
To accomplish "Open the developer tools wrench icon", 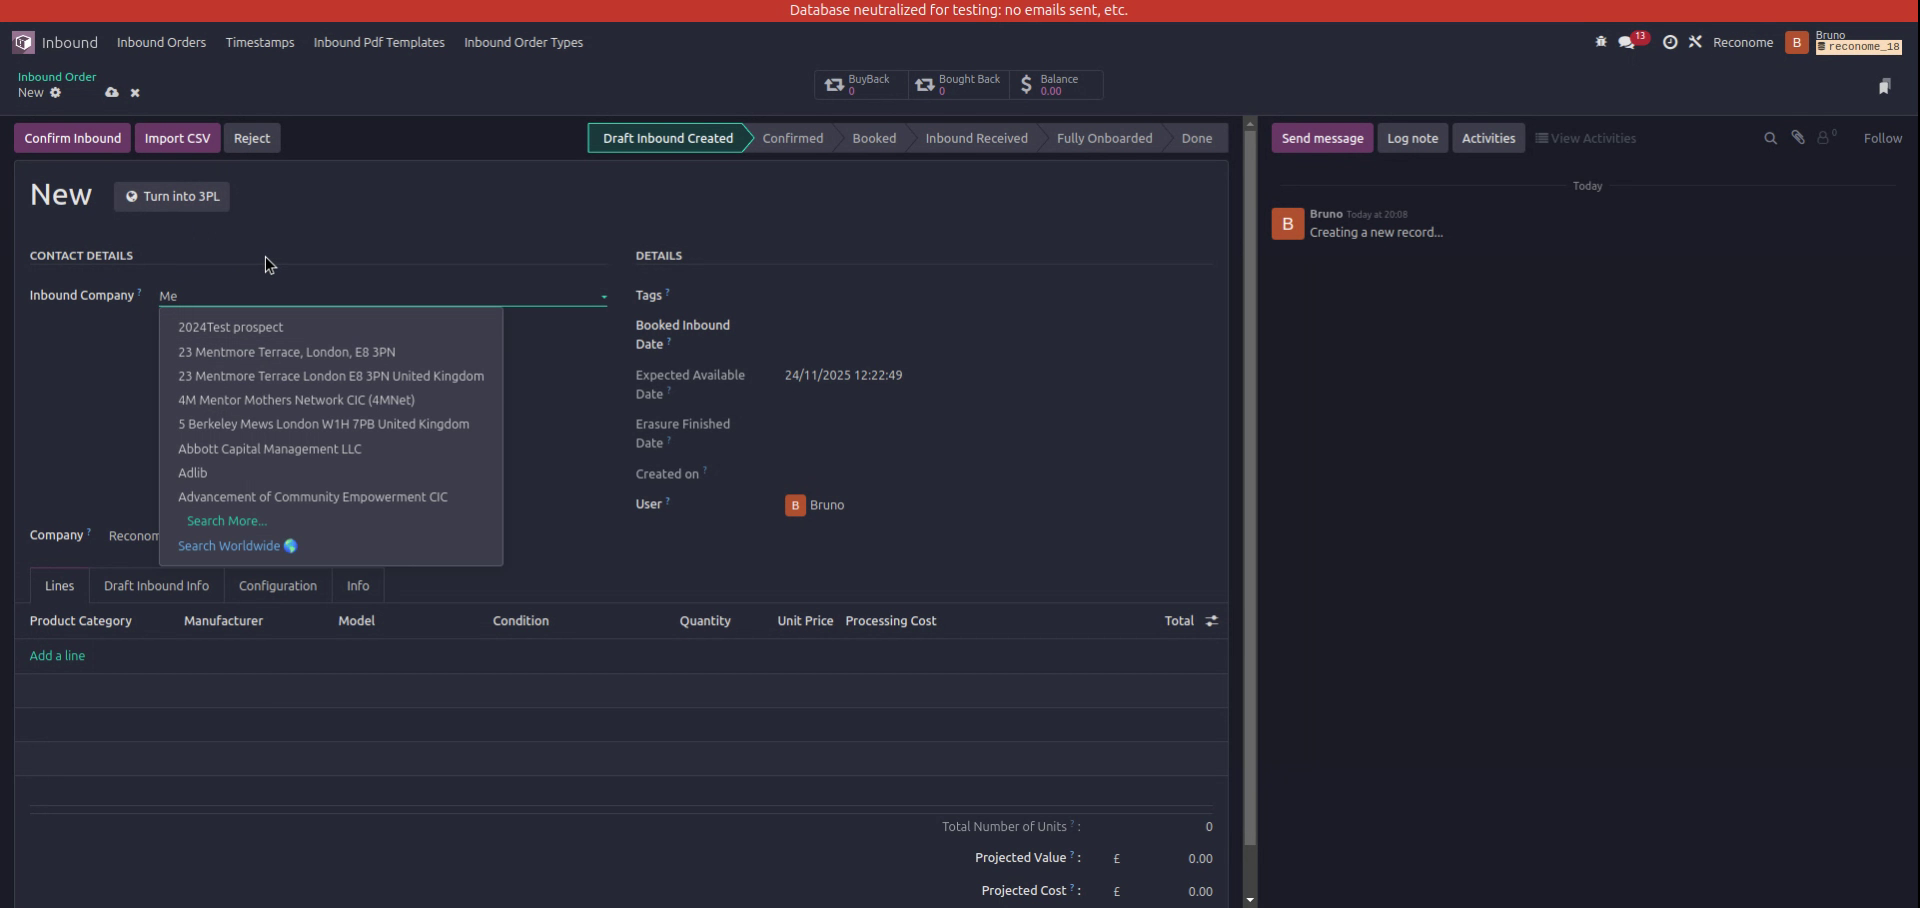I will [1696, 42].
